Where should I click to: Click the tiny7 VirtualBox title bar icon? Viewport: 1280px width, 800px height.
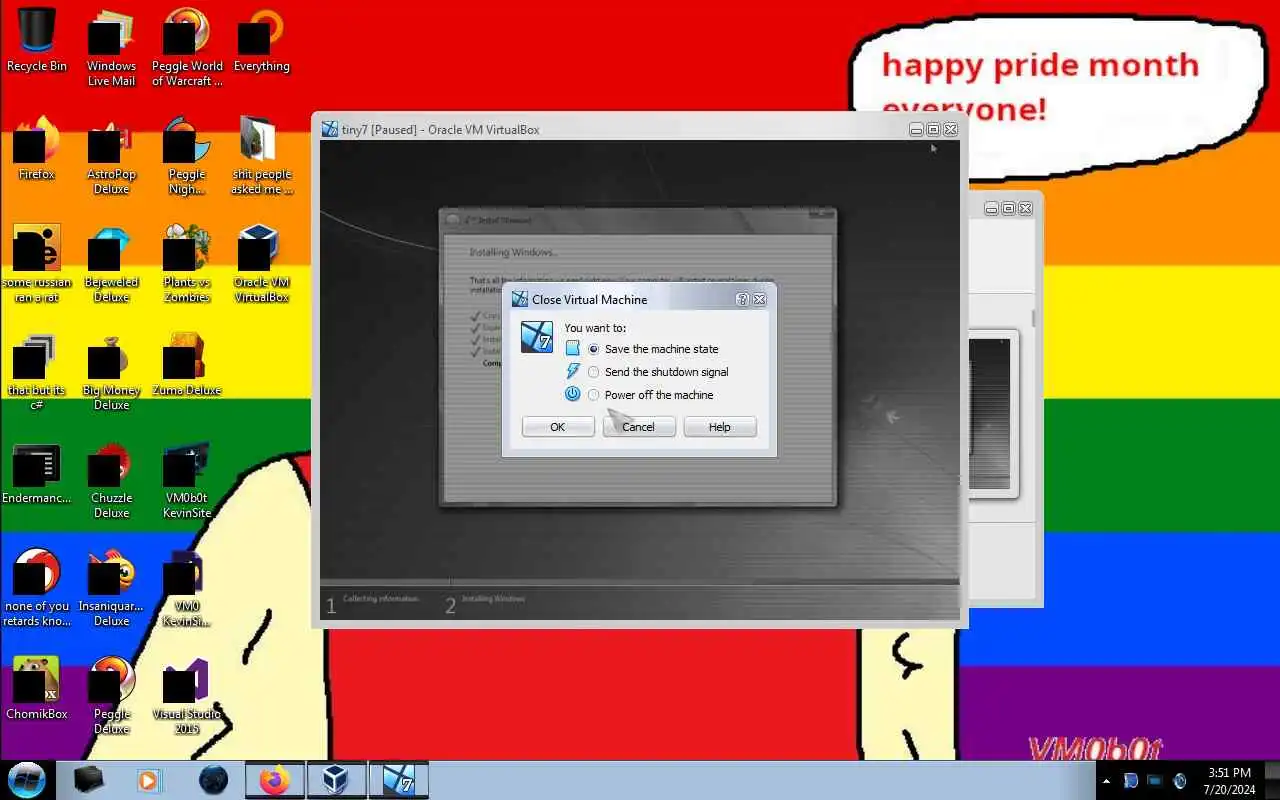(329, 129)
